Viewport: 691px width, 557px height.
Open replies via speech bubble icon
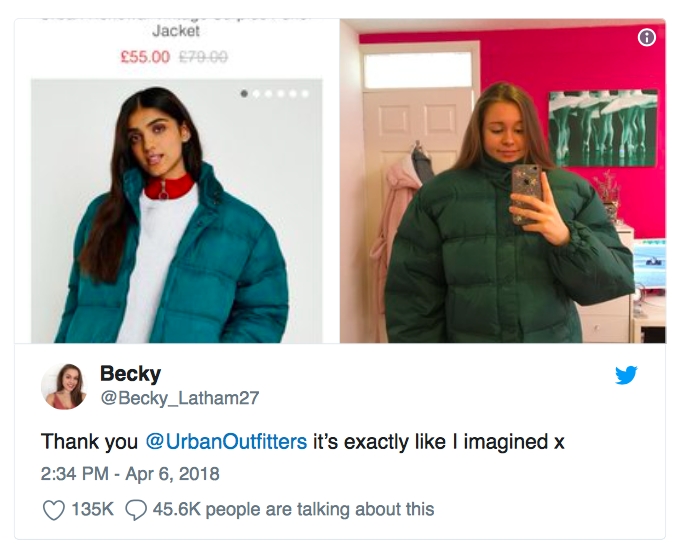tap(136, 510)
